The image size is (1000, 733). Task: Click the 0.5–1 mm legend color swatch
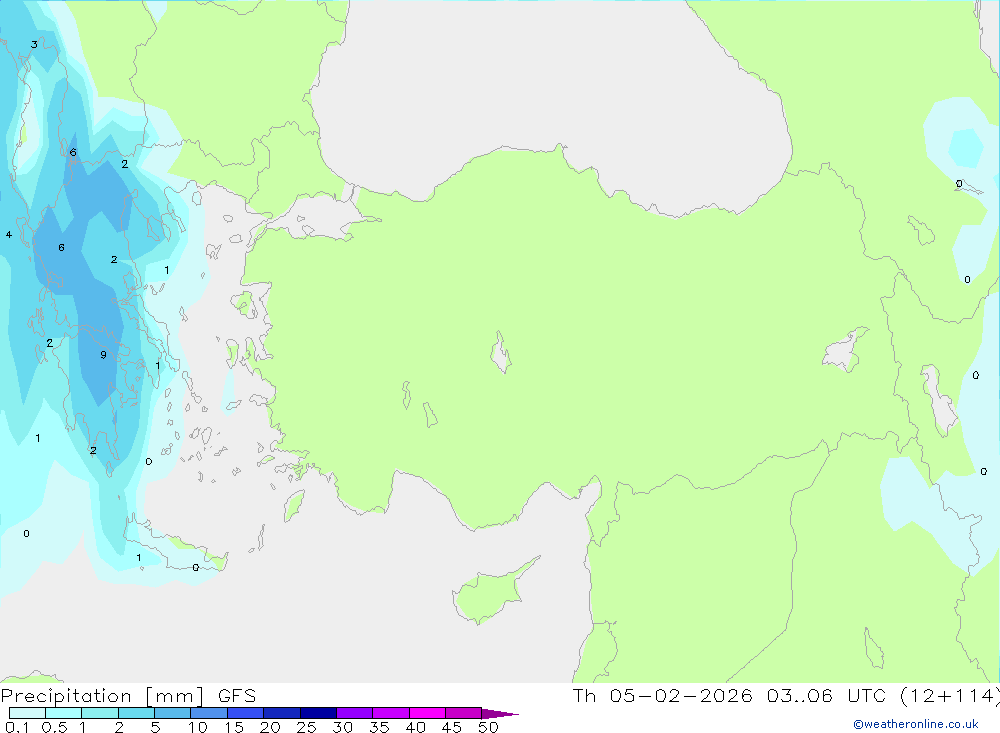[x=64, y=713]
